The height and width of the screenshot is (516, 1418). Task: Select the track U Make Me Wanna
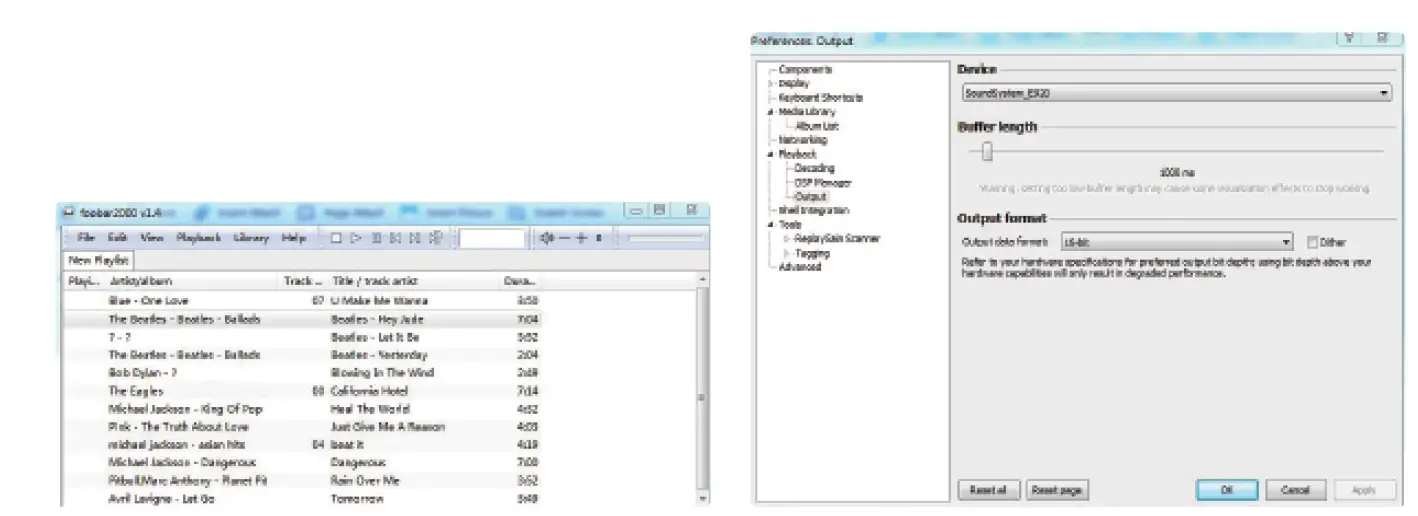pos(379,301)
